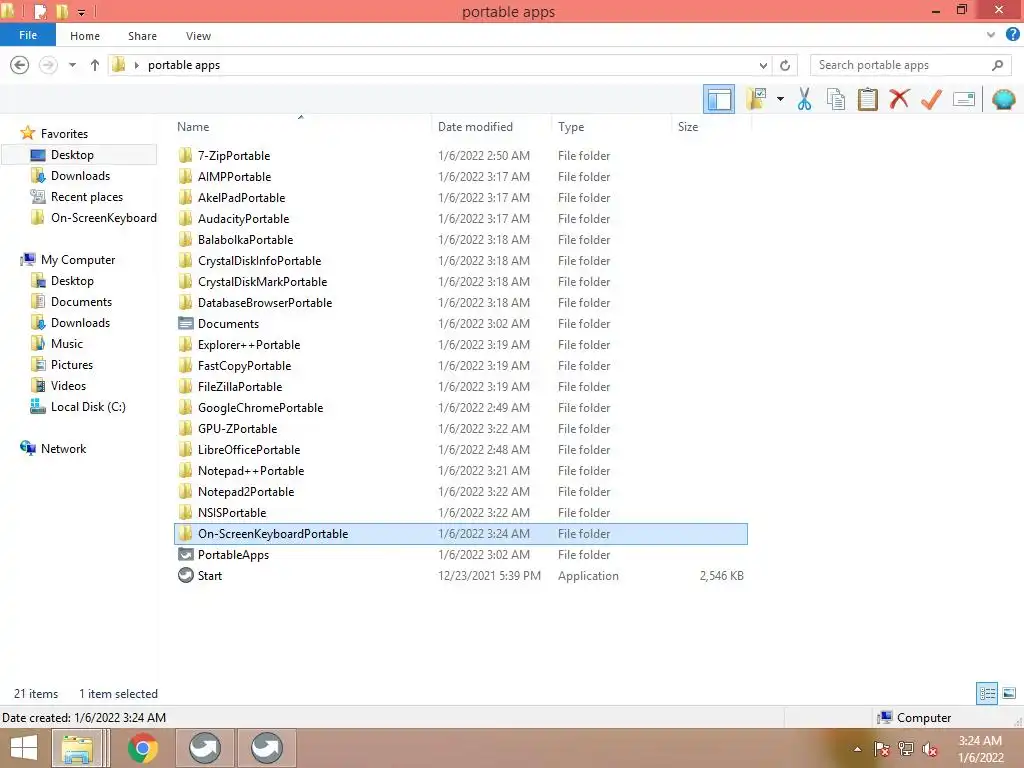Open Help with the blue question icon
Screen dimensions: 1024x768
1012,35
